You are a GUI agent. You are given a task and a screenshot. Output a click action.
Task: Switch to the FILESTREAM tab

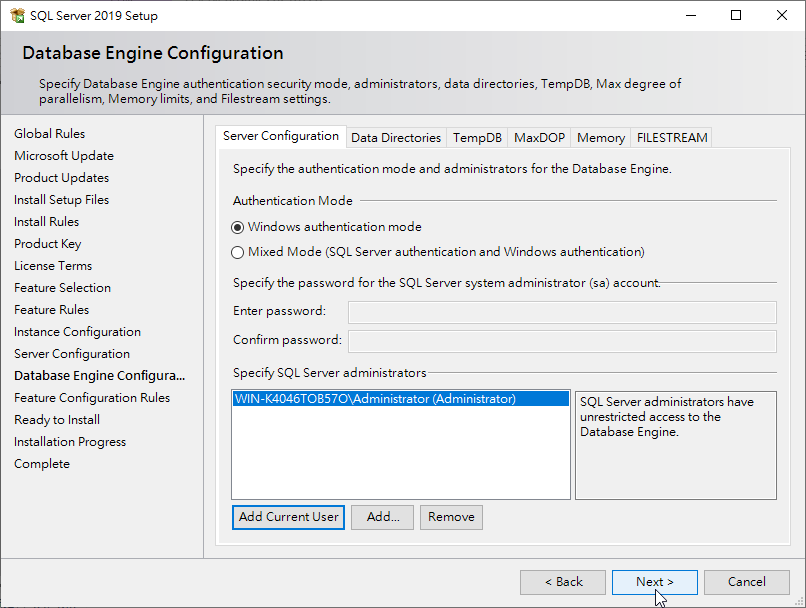point(671,138)
